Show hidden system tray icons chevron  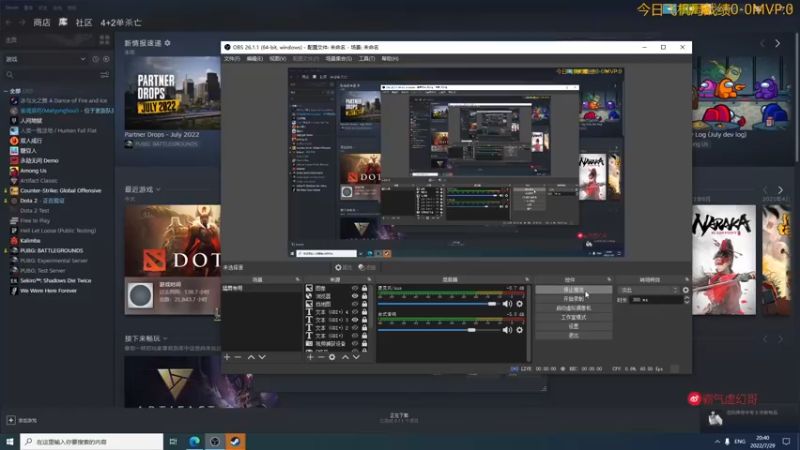[717, 441]
